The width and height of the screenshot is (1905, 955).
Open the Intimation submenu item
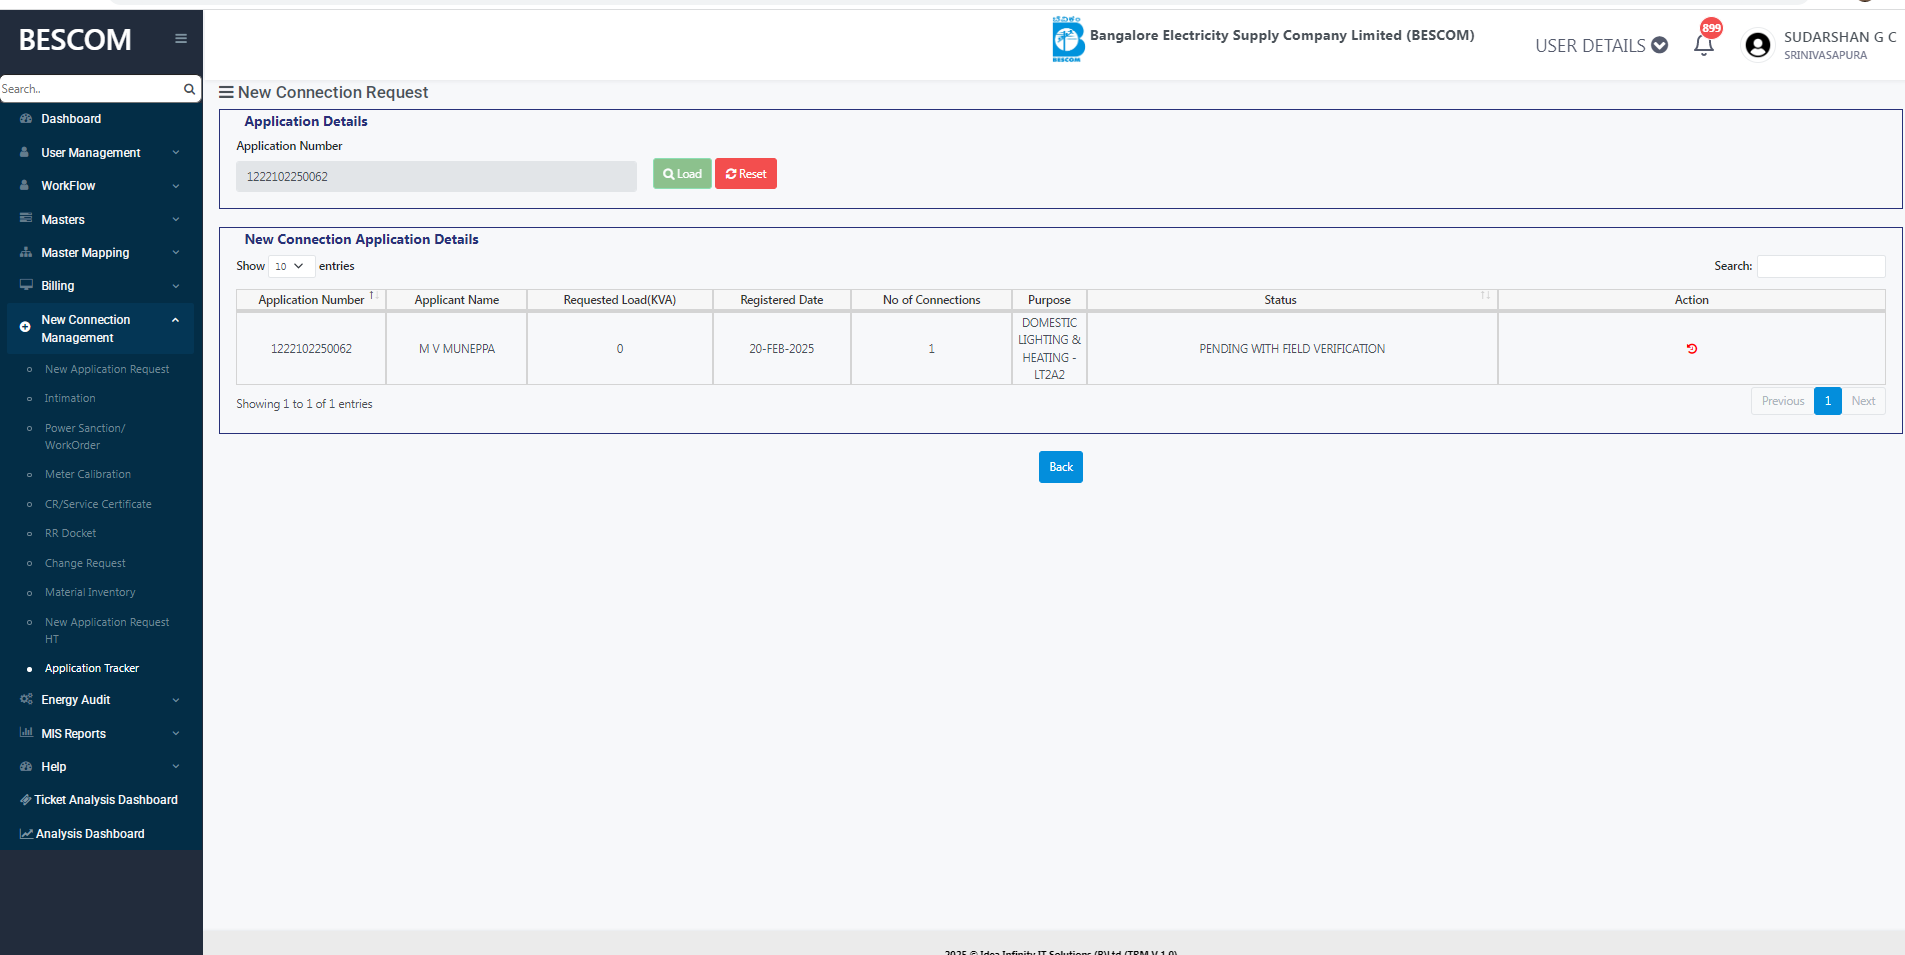[x=70, y=398]
